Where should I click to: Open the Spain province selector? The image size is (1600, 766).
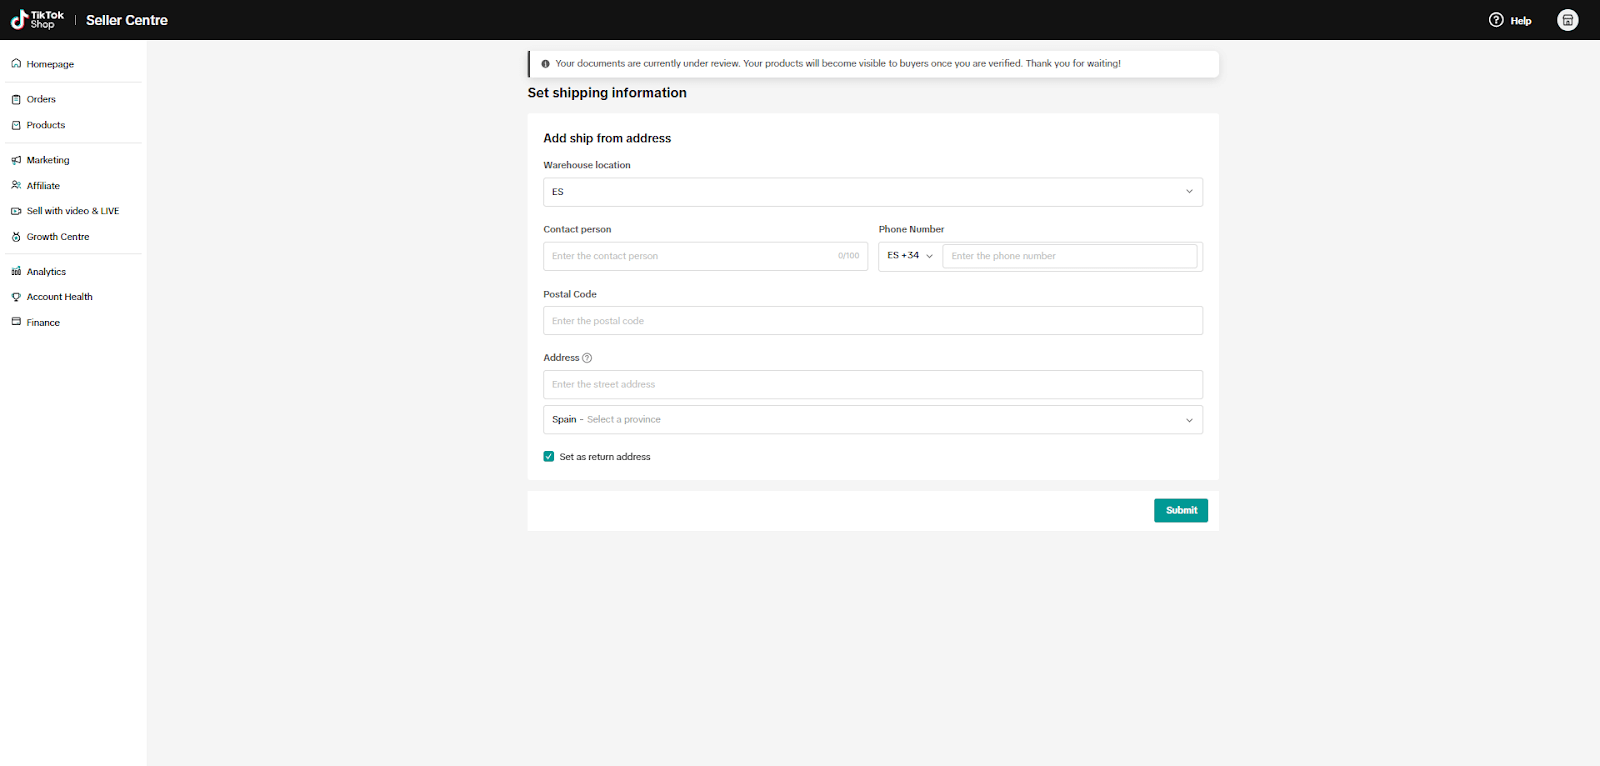click(x=872, y=420)
